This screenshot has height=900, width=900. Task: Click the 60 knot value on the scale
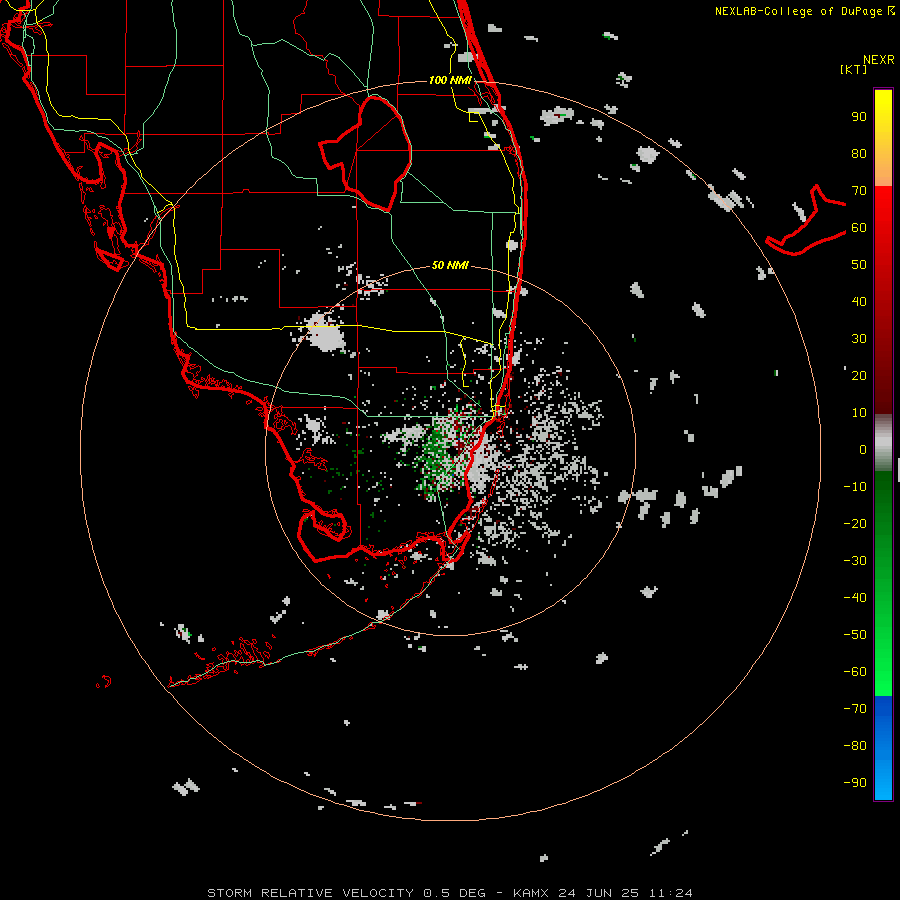(x=859, y=227)
